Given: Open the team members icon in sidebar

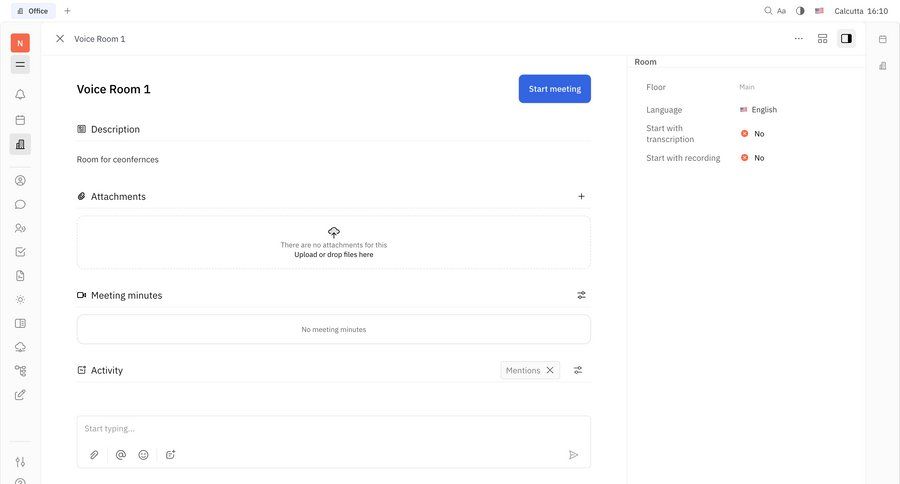Looking at the screenshot, I should [20, 228].
